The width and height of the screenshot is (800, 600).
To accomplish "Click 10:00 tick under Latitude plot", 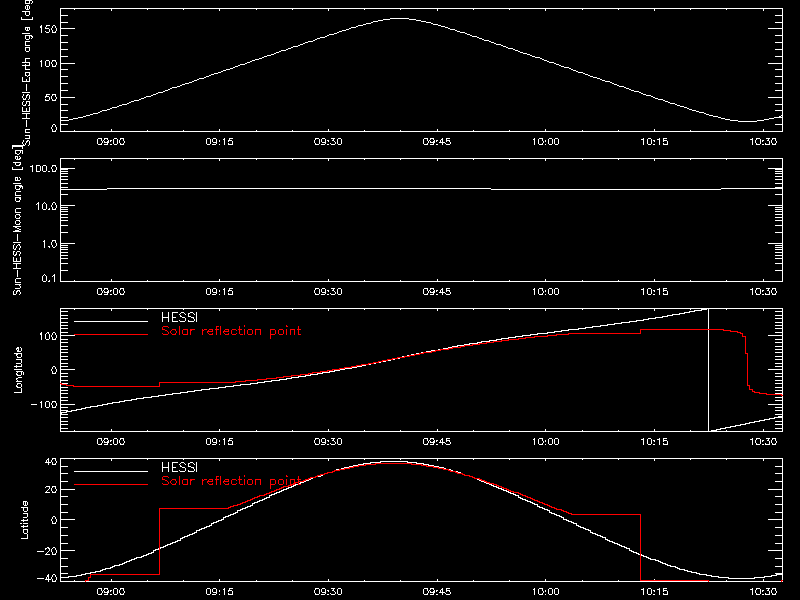I will [545, 592].
